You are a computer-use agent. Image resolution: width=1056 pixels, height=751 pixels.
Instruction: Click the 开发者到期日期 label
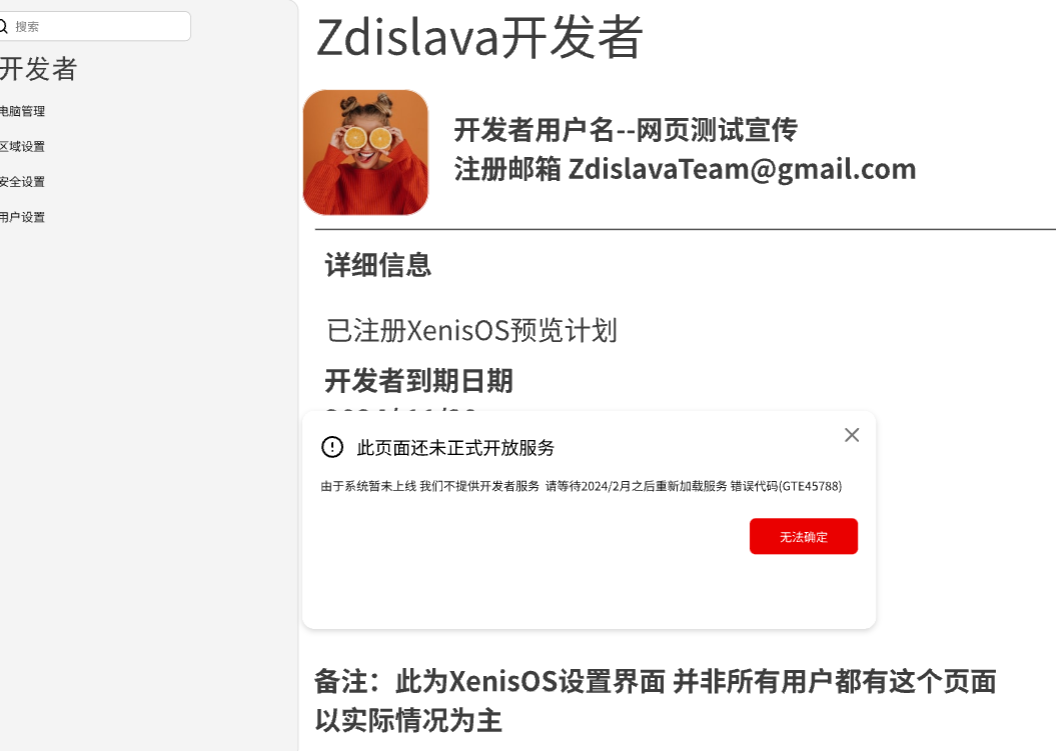point(419,381)
